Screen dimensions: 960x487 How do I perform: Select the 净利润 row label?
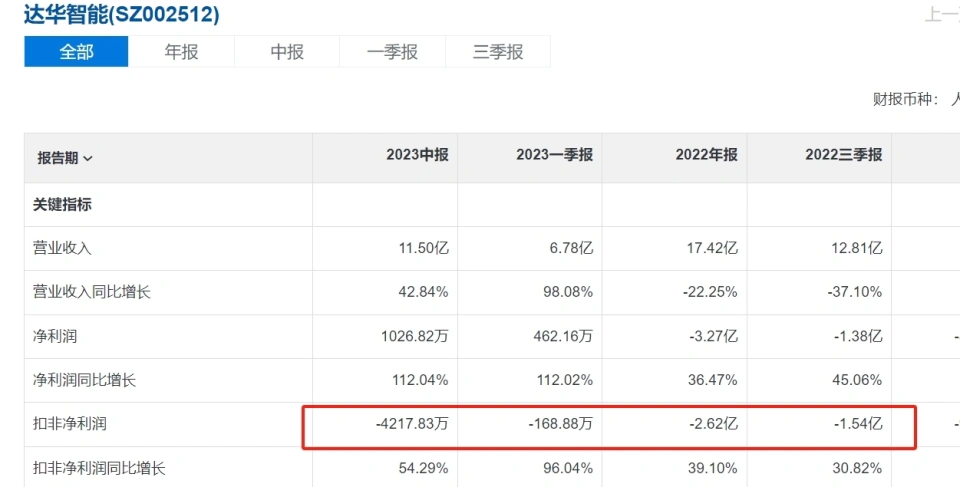pos(55,336)
